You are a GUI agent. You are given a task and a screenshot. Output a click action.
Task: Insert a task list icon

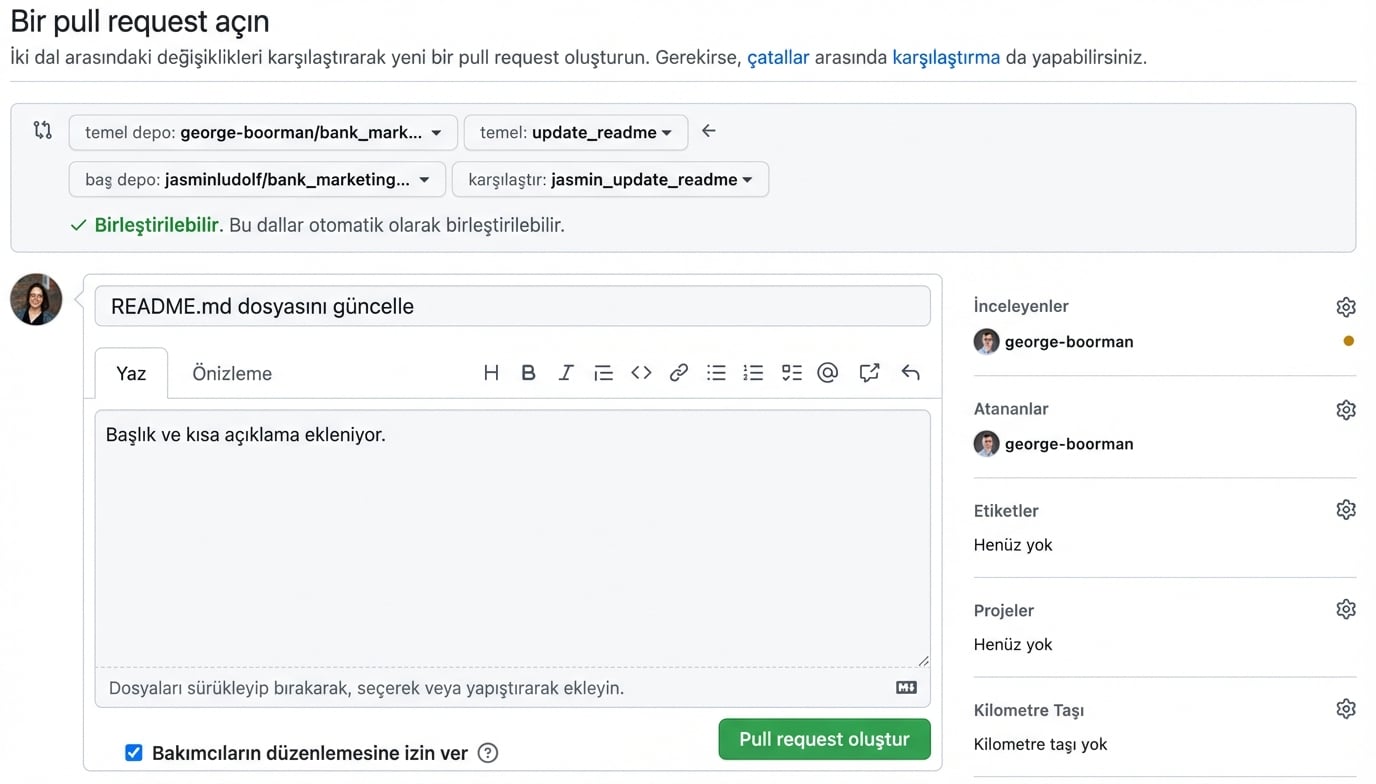pos(791,372)
